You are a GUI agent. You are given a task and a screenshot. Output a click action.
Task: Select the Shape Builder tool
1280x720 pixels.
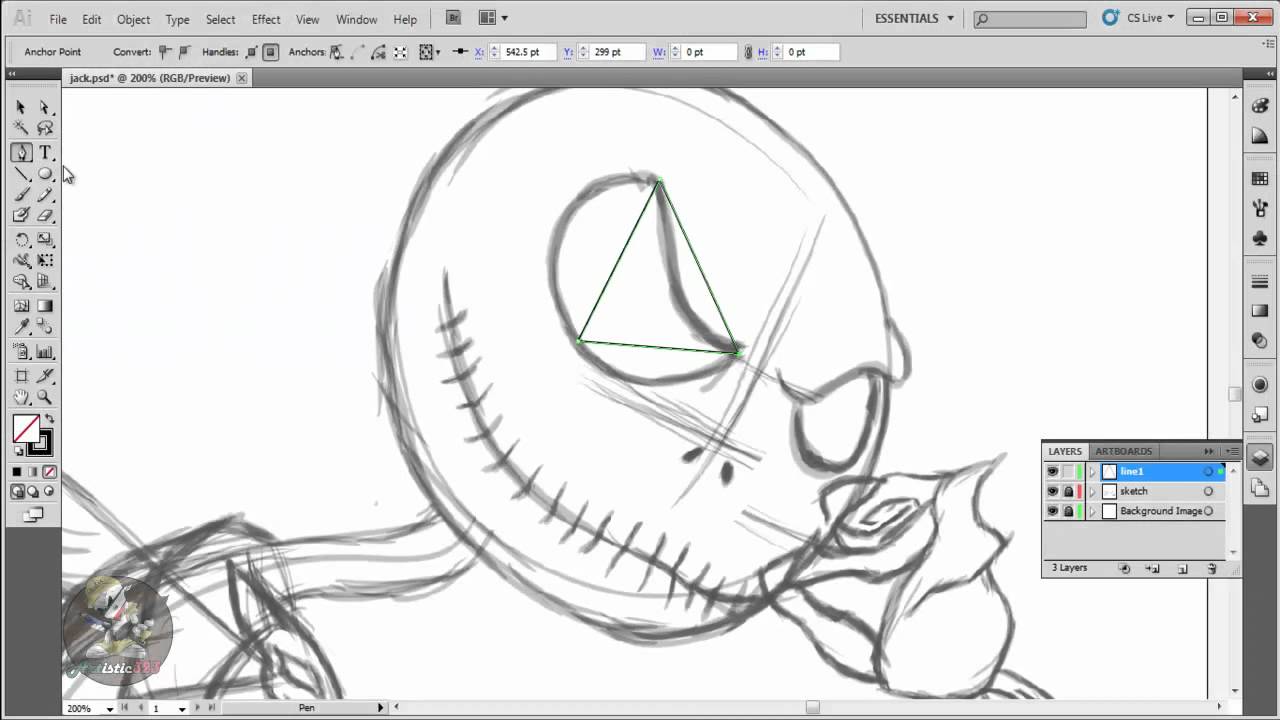point(21,282)
